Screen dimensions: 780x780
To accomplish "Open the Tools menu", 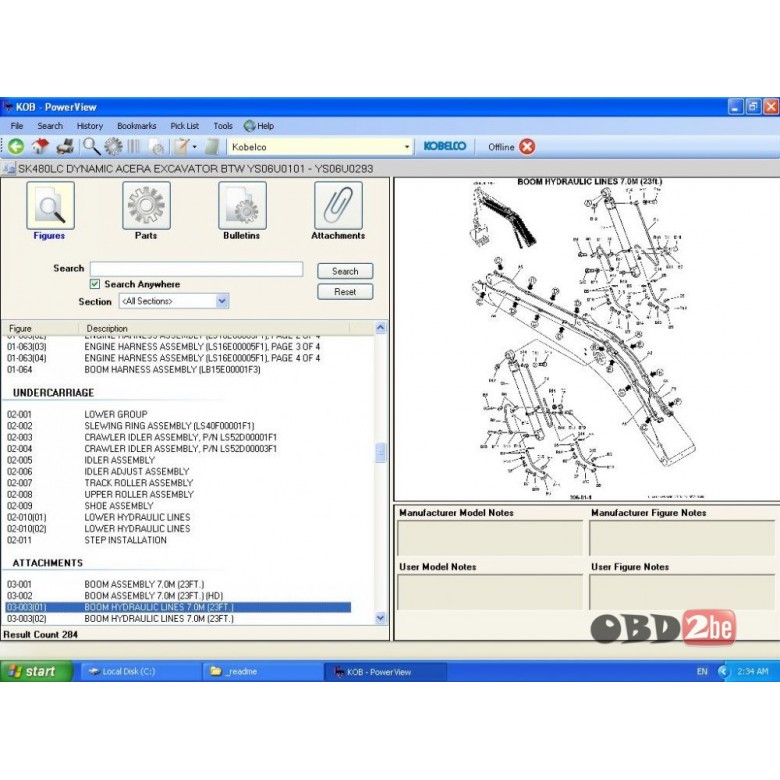I will [223, 126].
